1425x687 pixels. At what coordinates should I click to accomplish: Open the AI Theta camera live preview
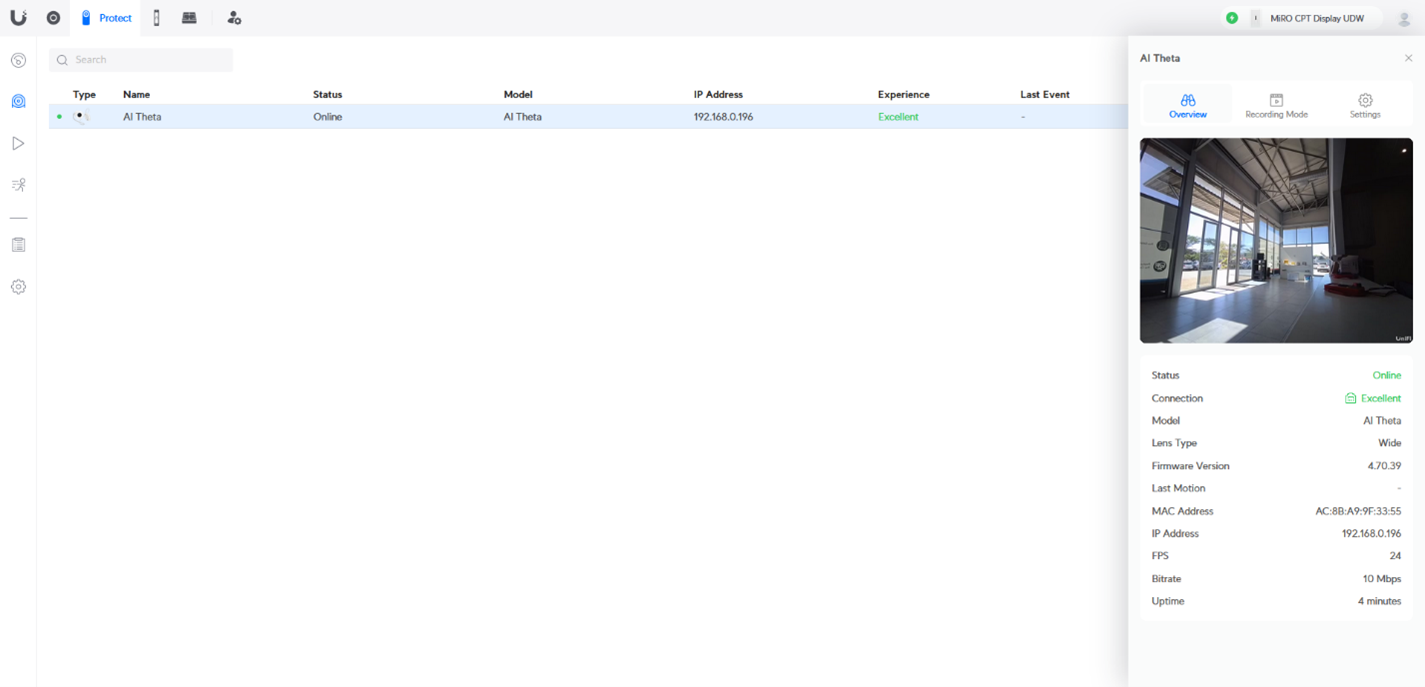pos(1276,241)
